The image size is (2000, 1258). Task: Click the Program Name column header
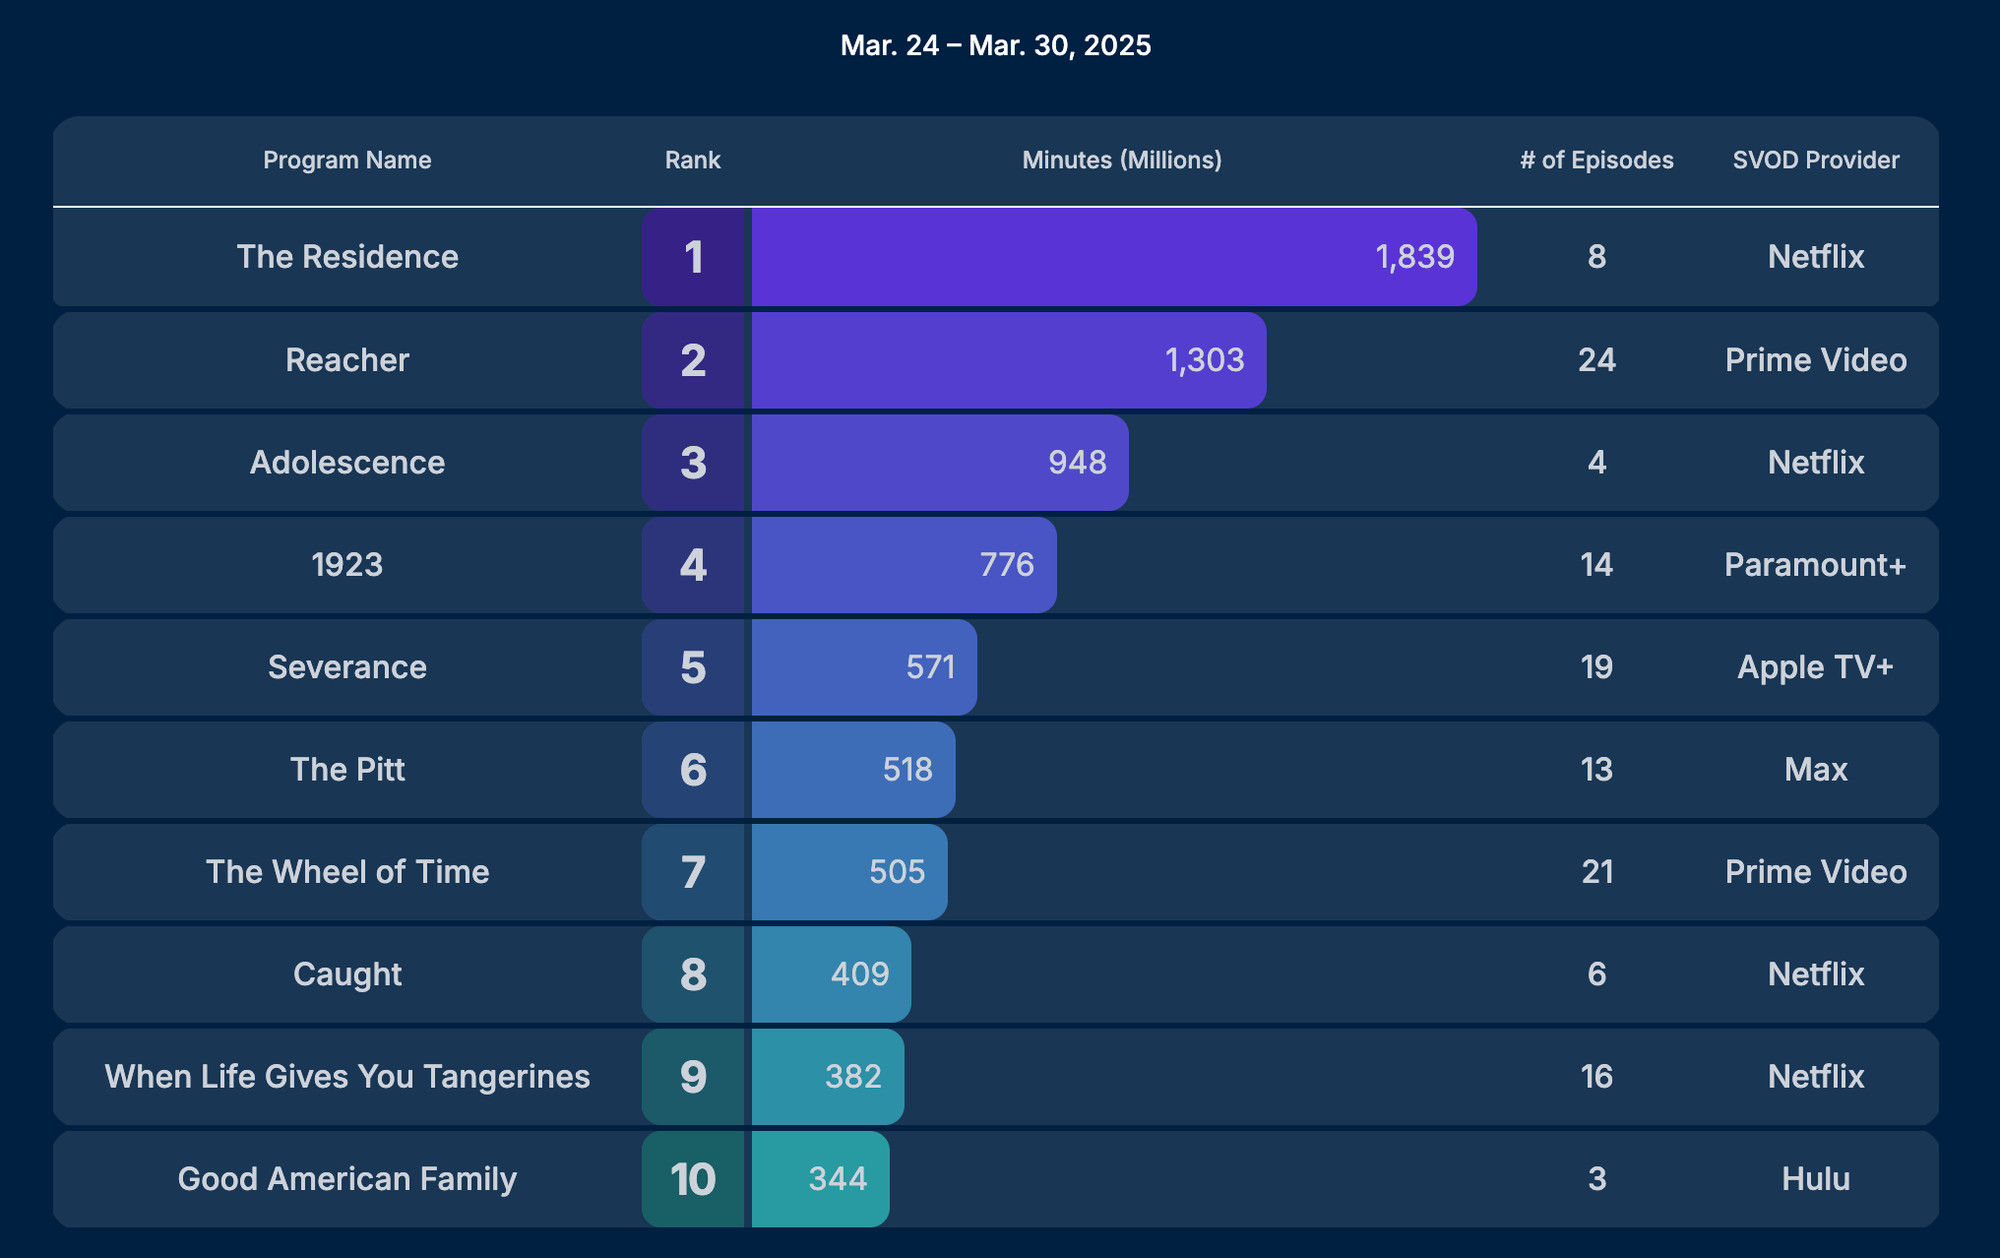pos(347,160)
